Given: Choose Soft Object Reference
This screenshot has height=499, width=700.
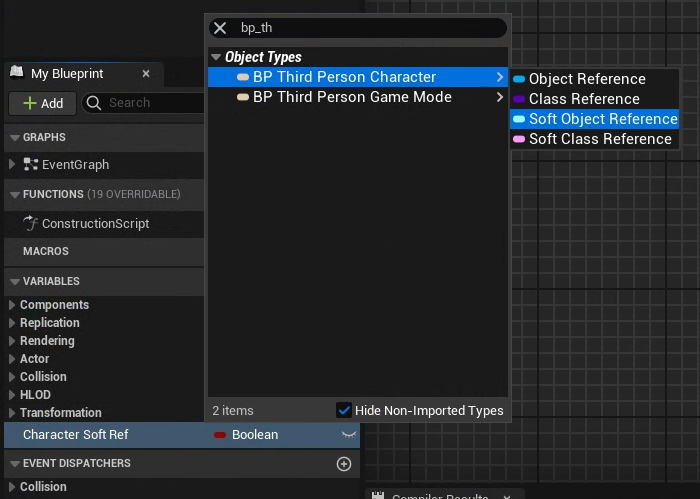Looking at the screenshot, I should point(594,119).
